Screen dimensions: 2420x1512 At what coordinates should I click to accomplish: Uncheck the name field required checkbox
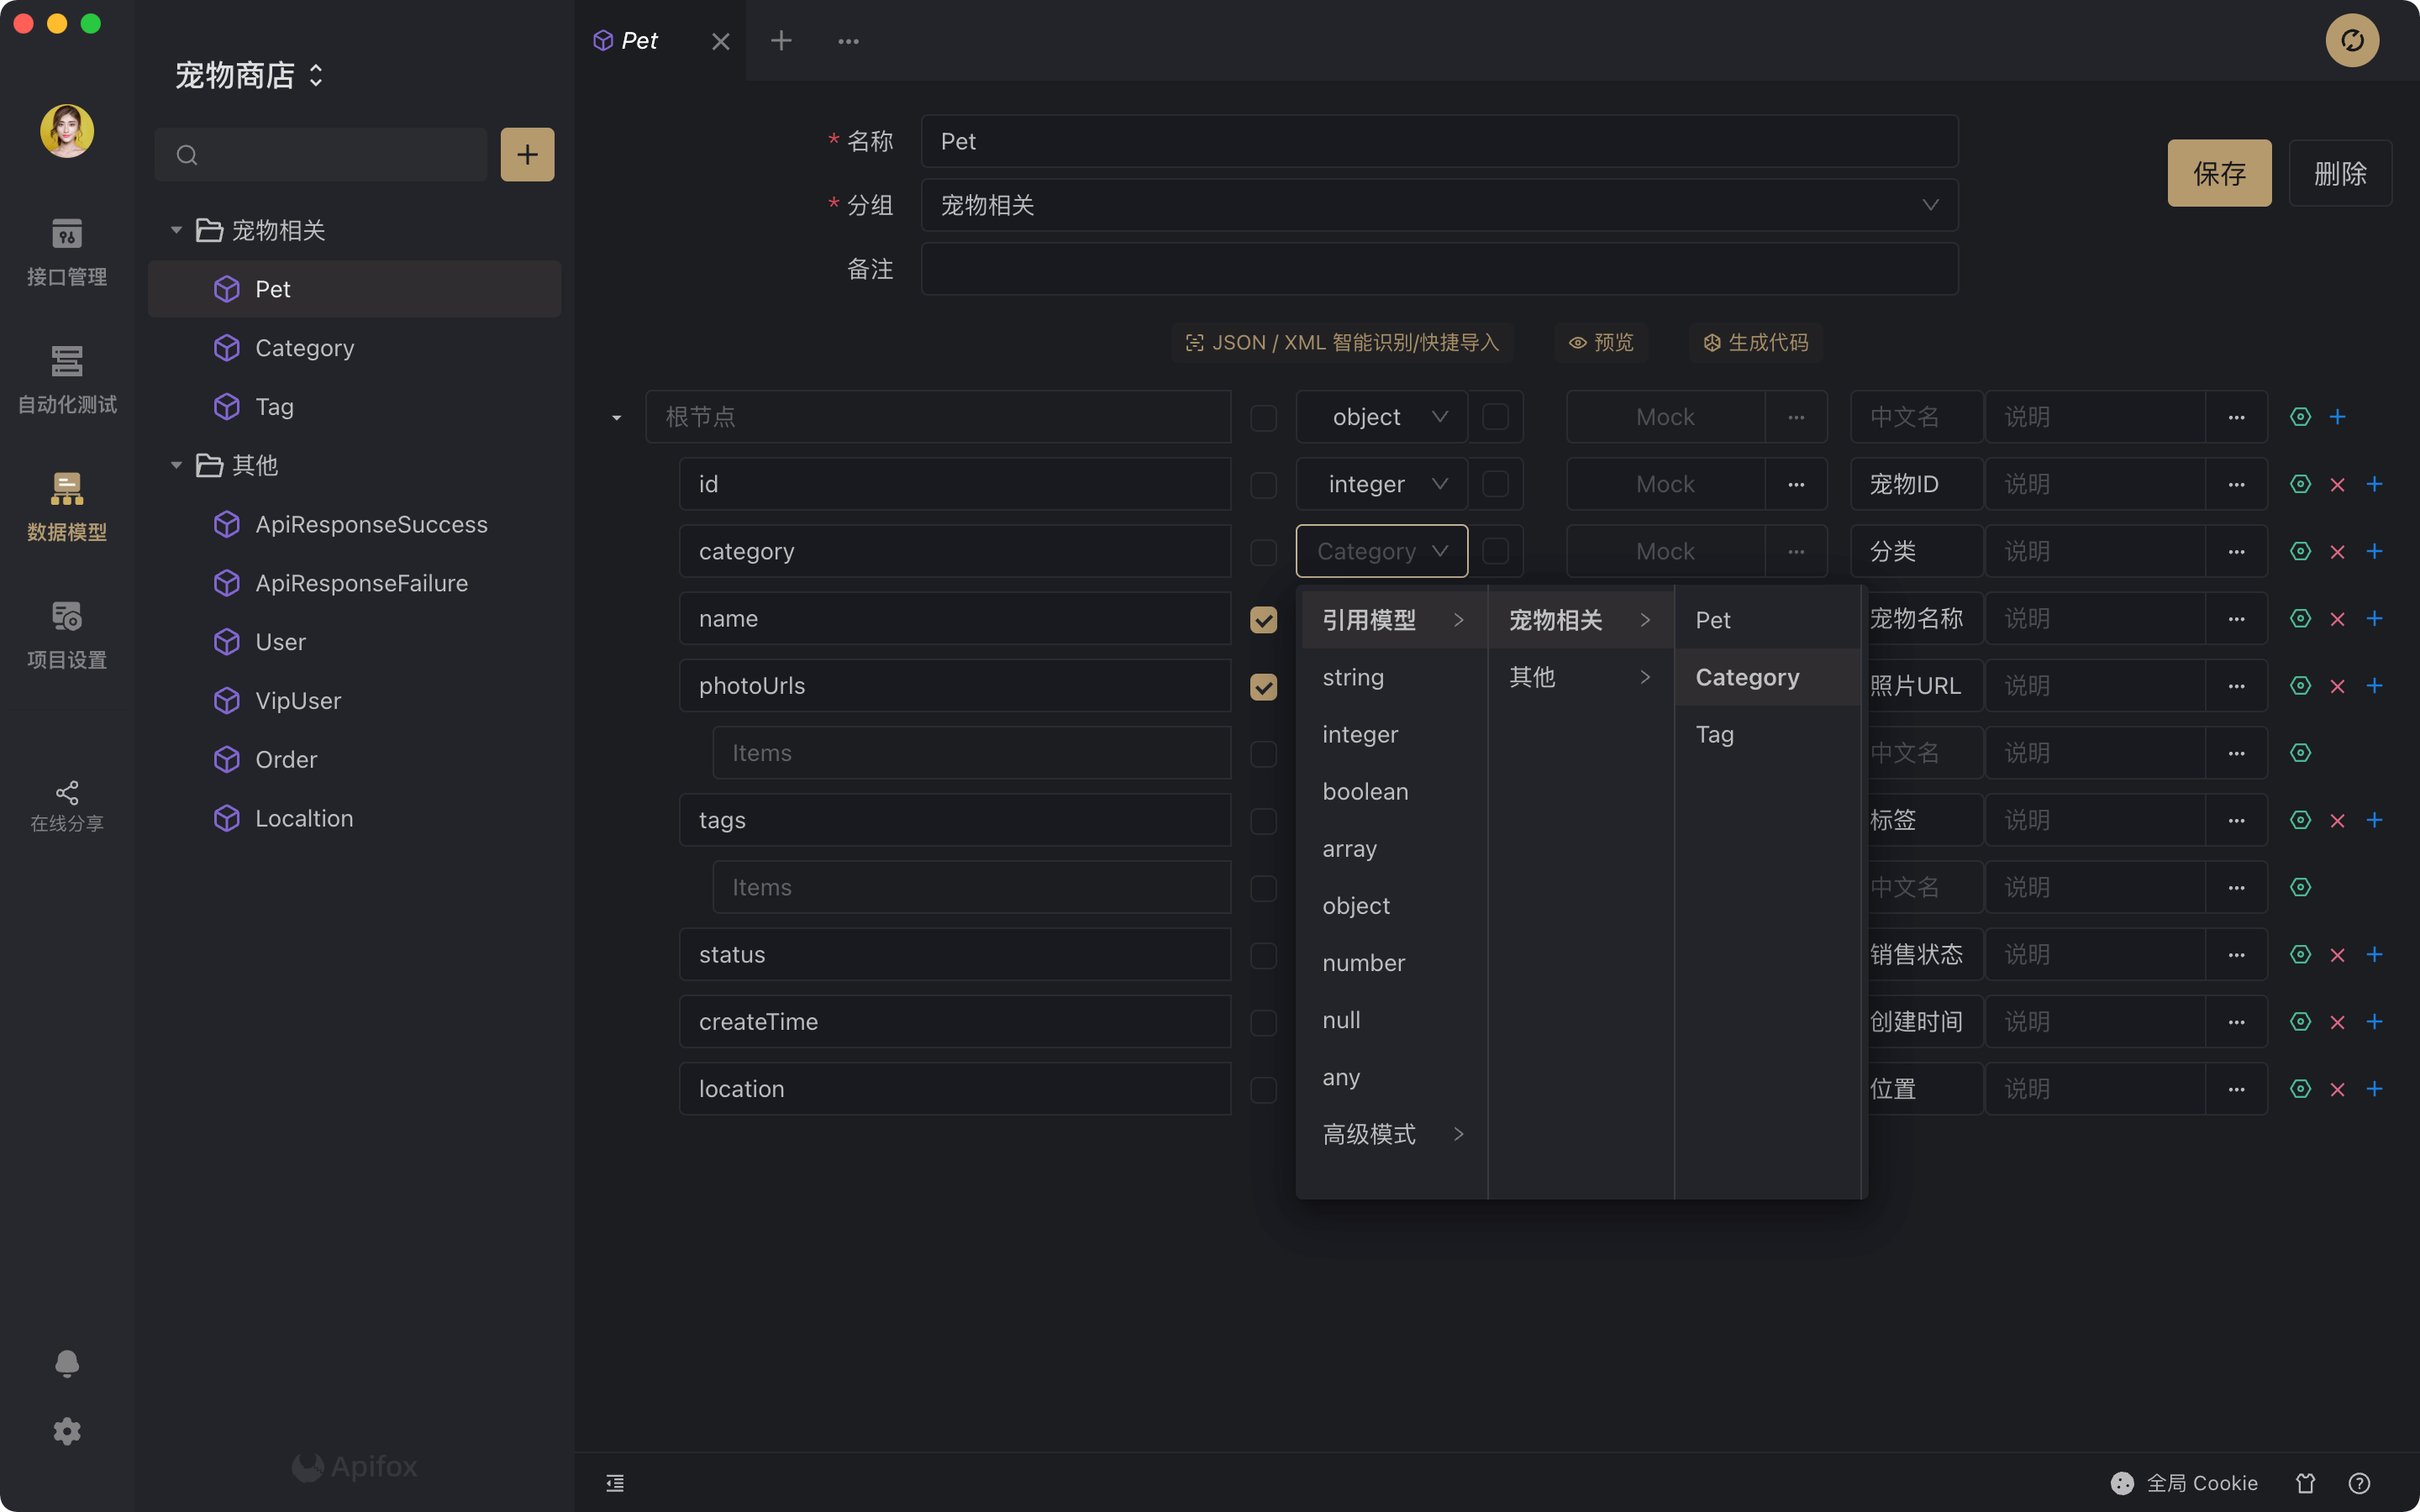[x=1263, y=620]
